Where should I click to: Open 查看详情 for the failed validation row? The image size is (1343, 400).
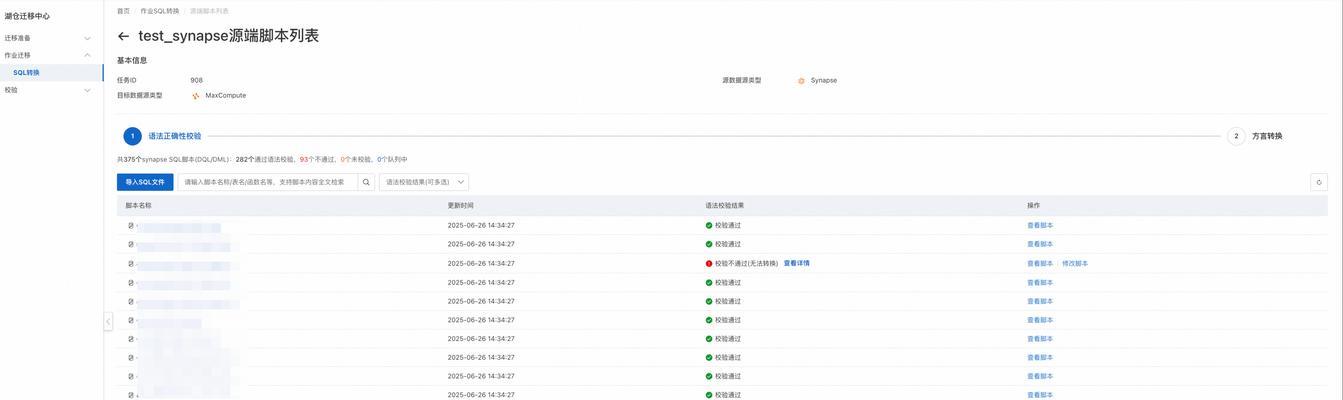click(x=797, y=263)
